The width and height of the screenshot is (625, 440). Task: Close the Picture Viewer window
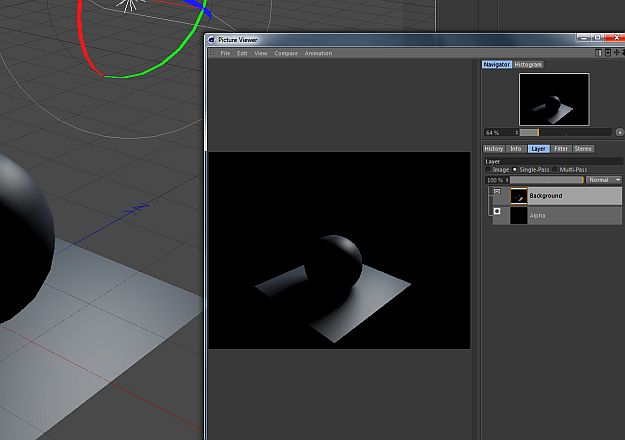(615, 38)
